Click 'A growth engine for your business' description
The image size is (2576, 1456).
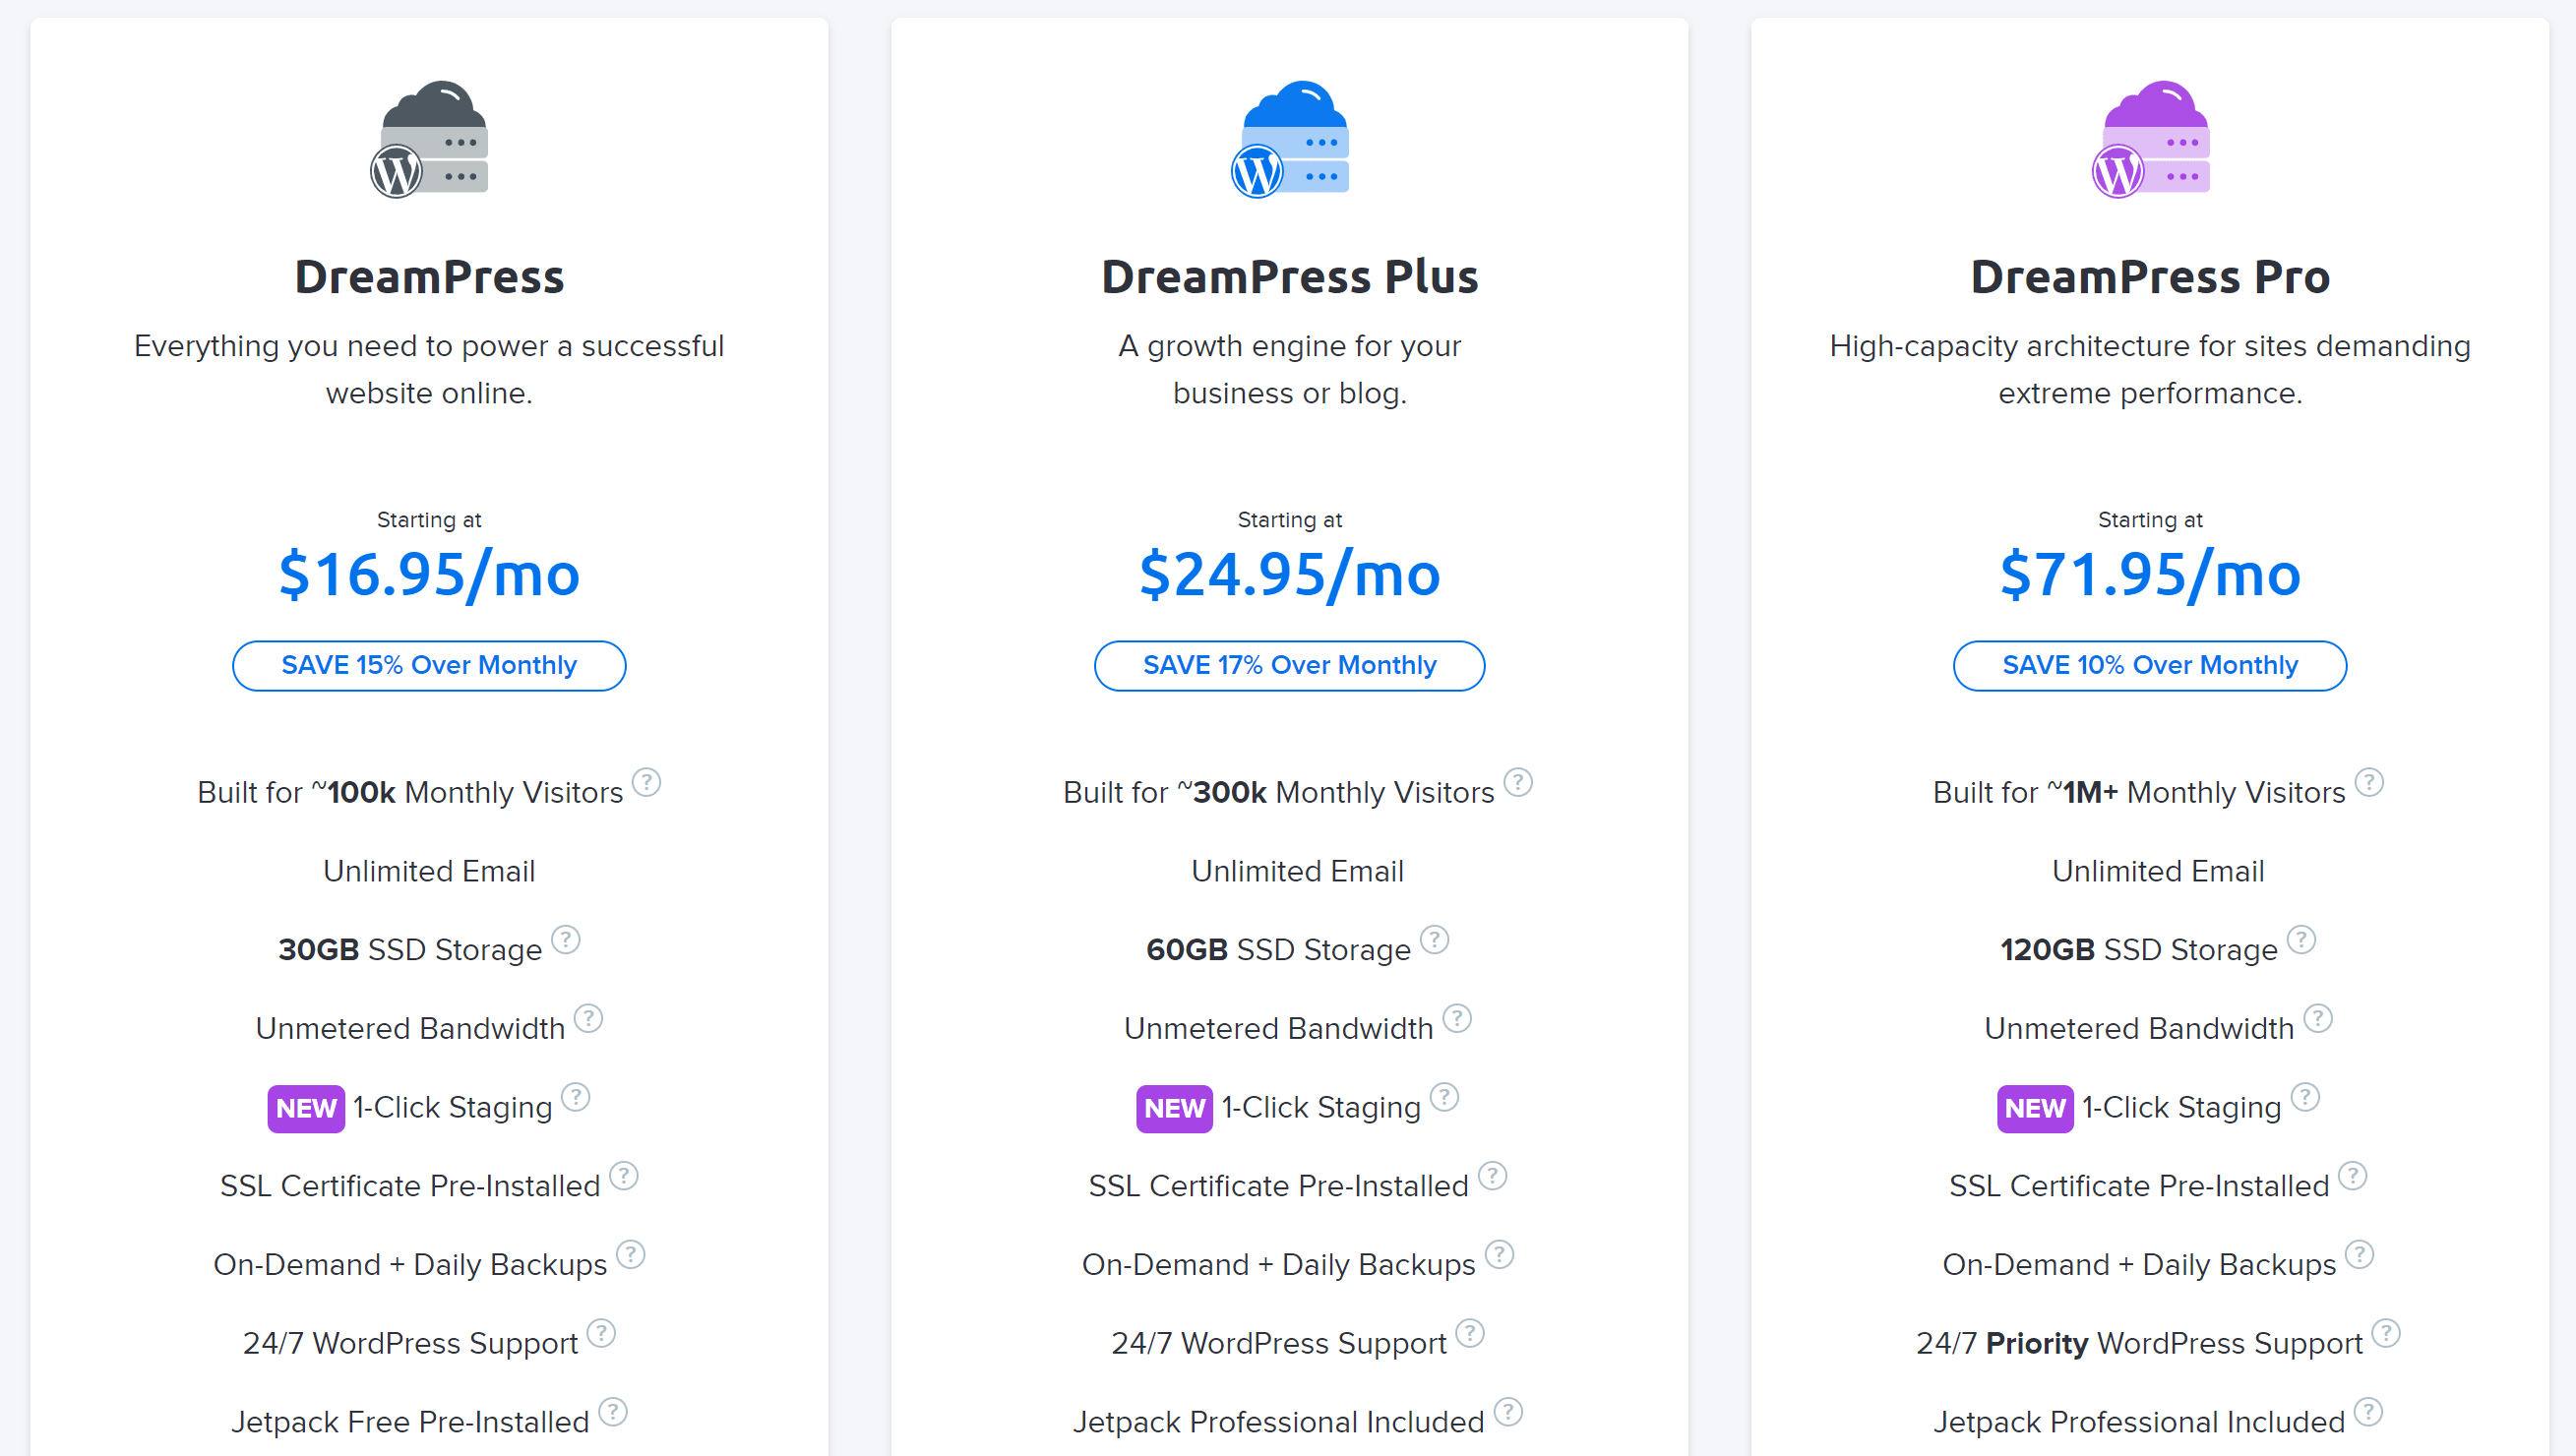1290,370
